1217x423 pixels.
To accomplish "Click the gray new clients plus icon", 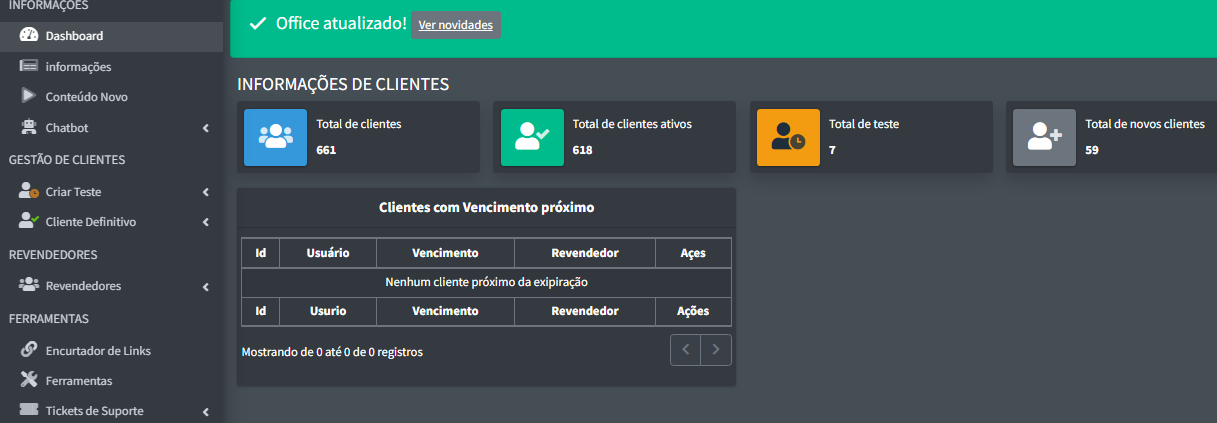I will point(1044,137).
